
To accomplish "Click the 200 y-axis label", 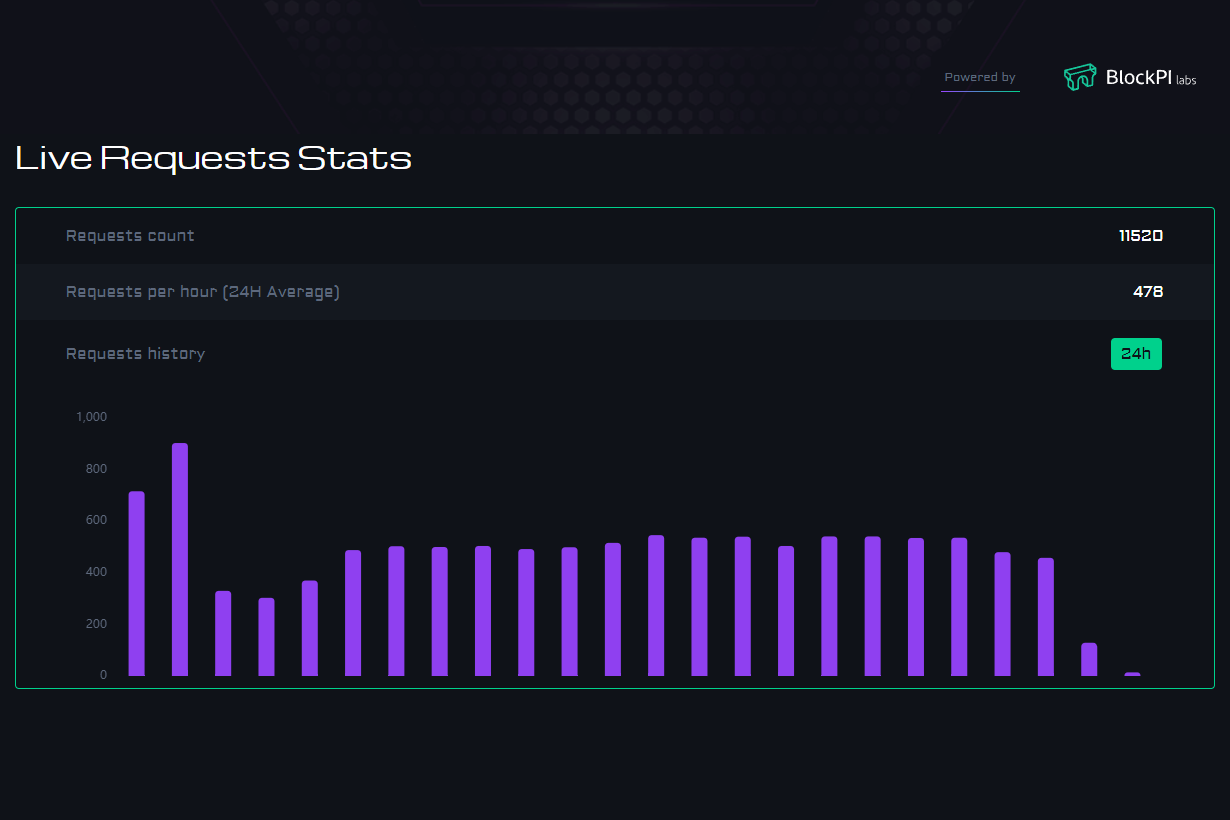I will click(97, 624).
